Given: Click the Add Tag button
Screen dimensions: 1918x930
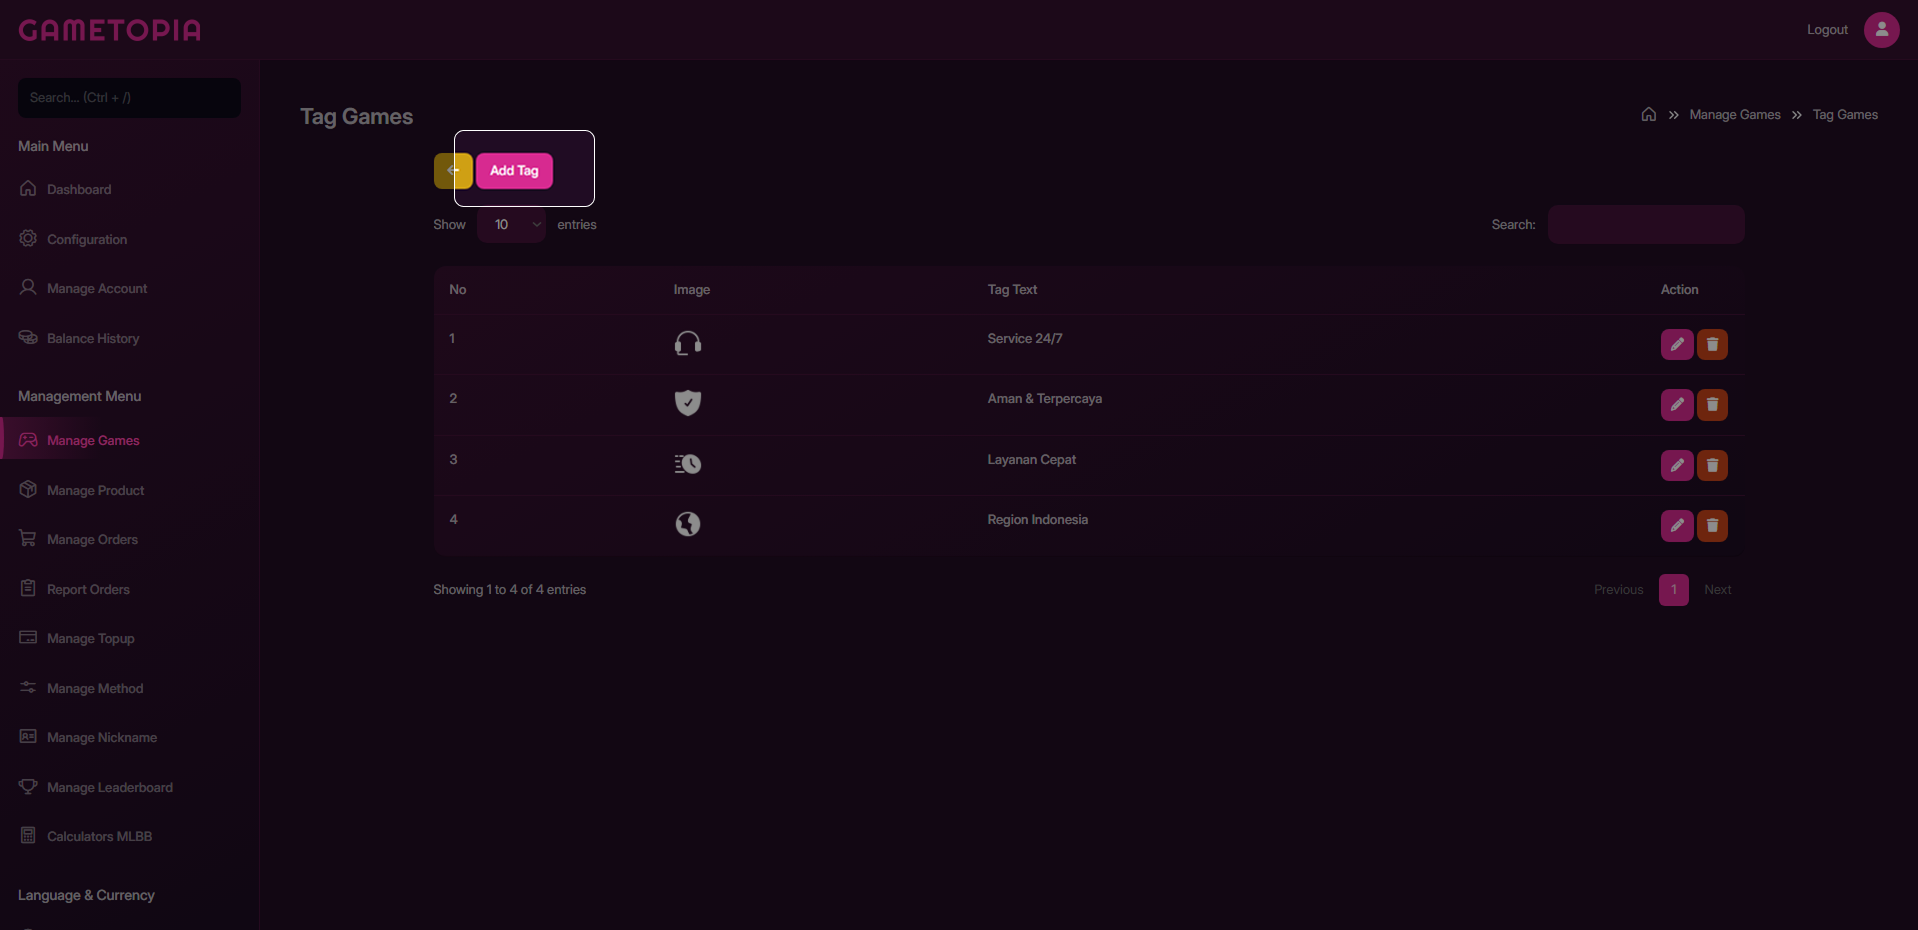Looking at the screenshot, I should click(514, 171).
